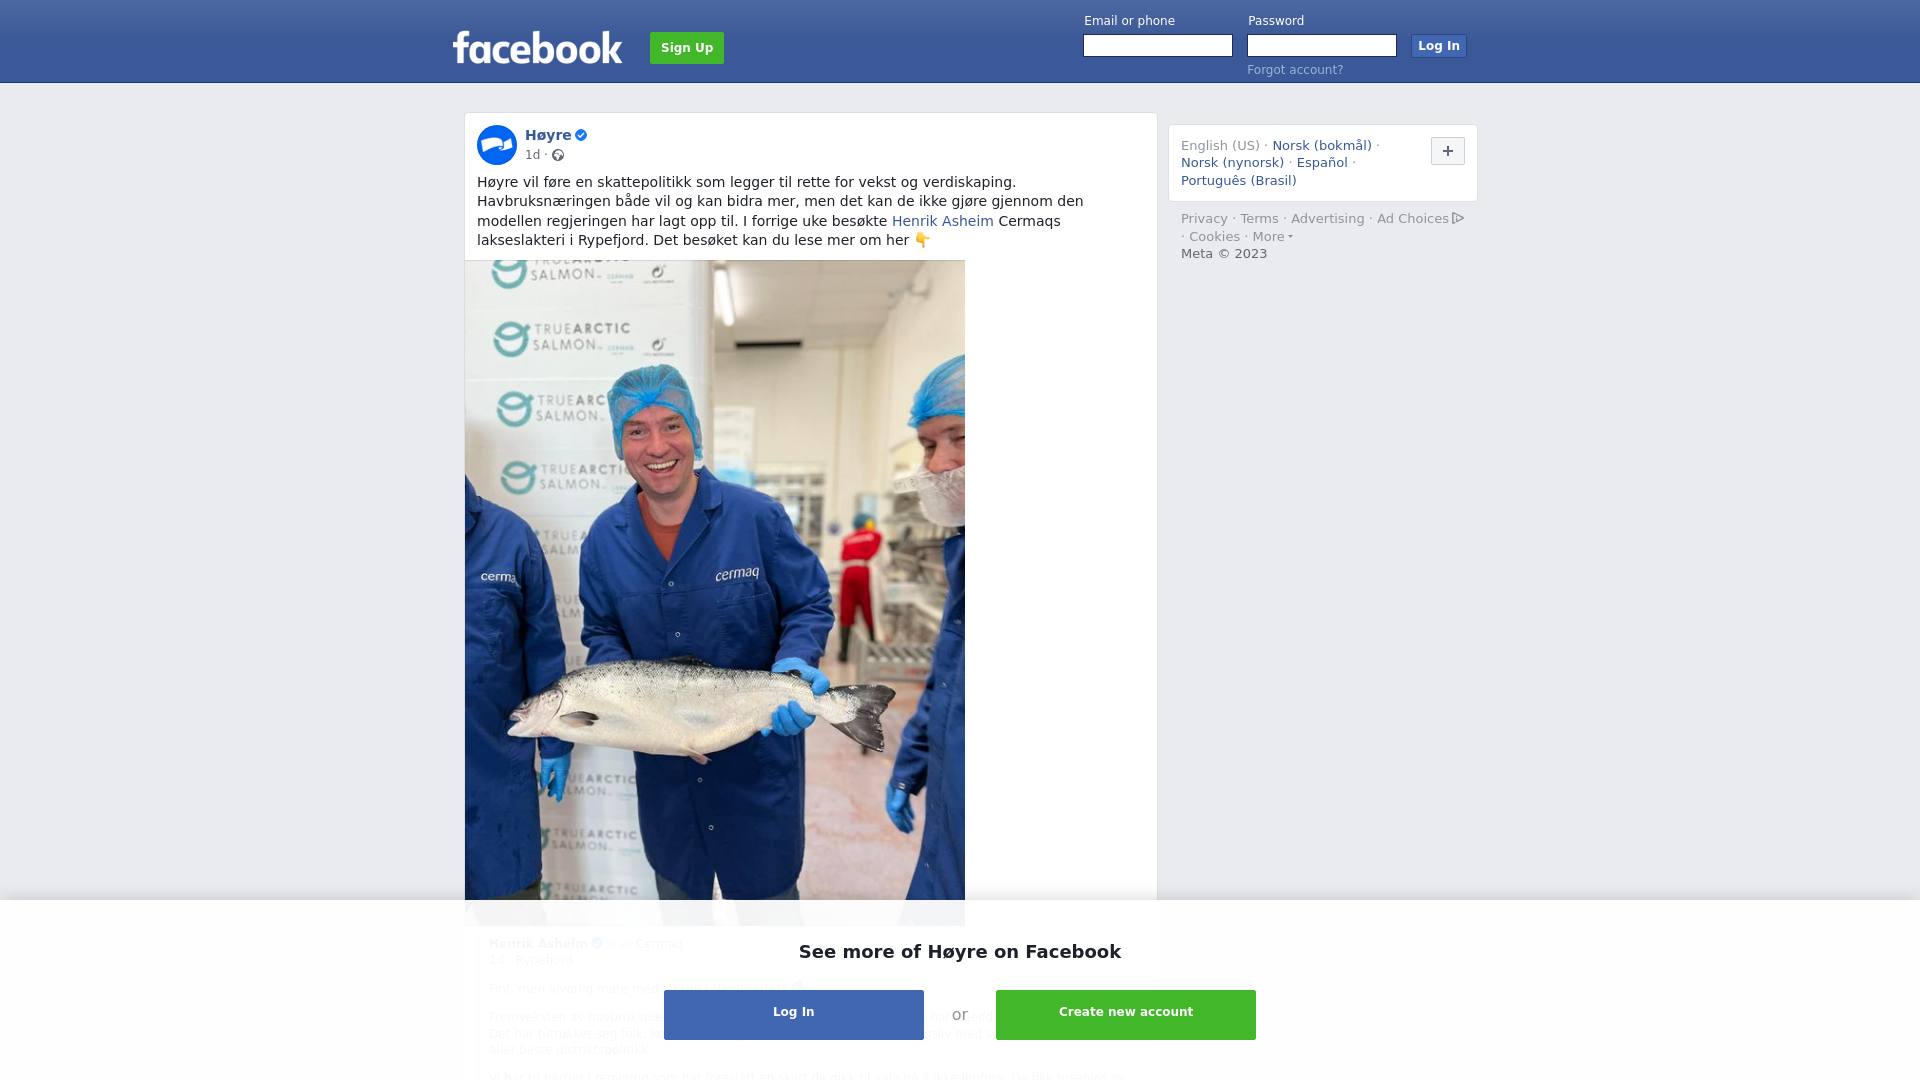Click the Log In button in header
This screenshot has width=1920, height=1080.
coord(1439,46)
